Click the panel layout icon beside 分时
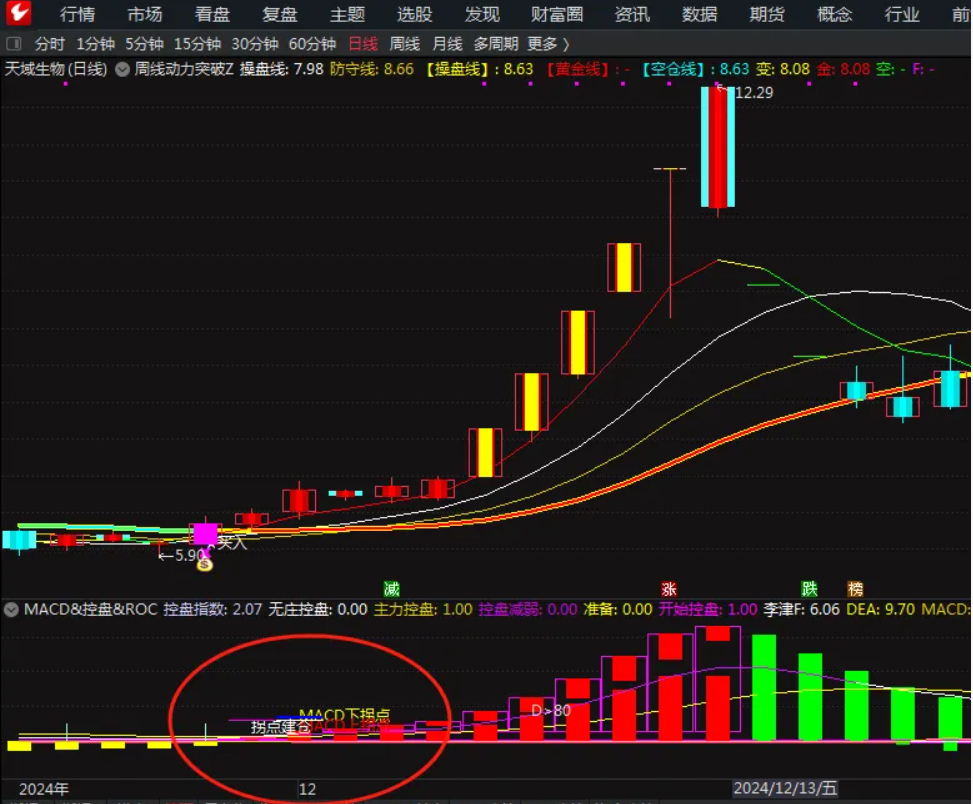973x804 pixels. [x=15, y=44]
